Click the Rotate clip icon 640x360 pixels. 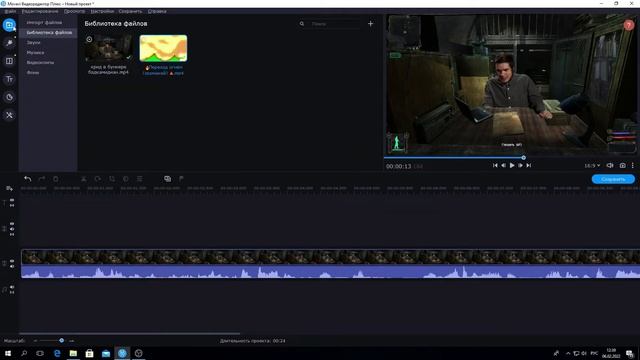(98, 179)
